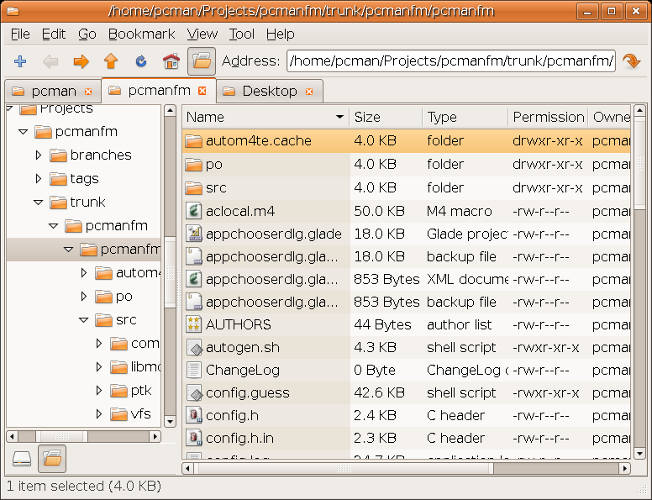Go up to the parent folder
Image resolution: width=652 pixels, height=500 pixels.
pos(111,61)
